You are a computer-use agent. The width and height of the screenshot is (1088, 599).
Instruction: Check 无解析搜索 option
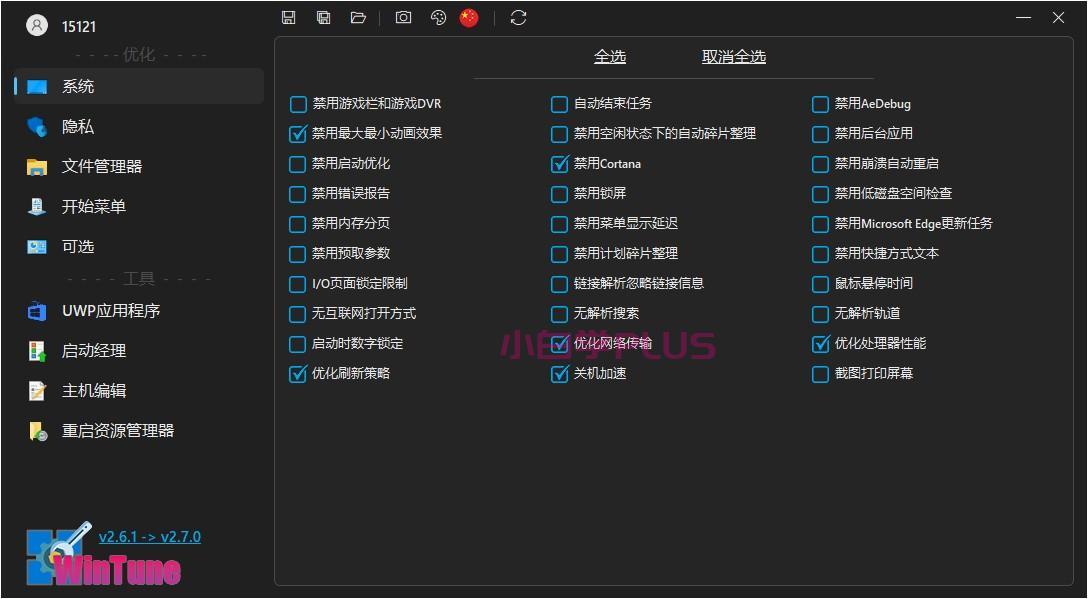pyautogui.click(x=559, y=314)
